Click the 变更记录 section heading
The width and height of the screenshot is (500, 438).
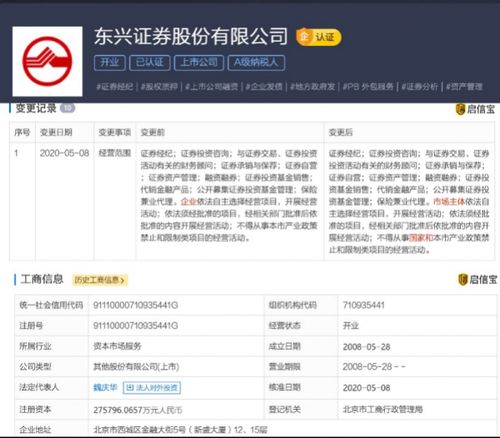click(36, 108)
